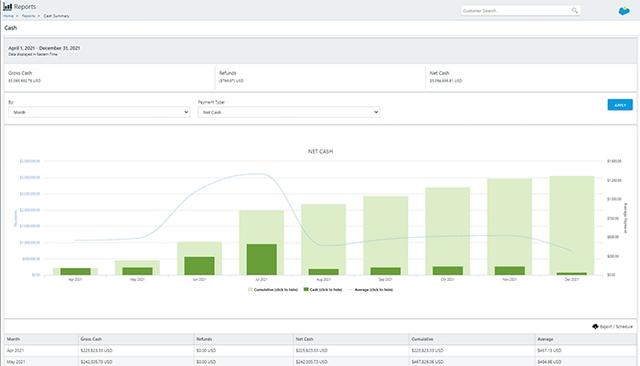This screenshot has height=366, width=640.
Task: Click the Oct 2021 axis label
Action: [447, 279]
